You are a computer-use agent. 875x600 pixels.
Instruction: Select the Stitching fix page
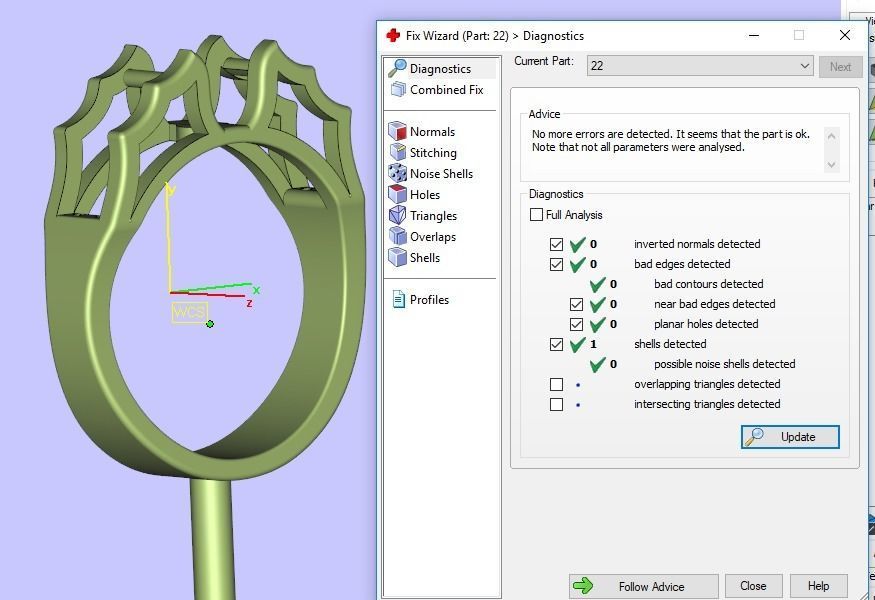point(423,153)
